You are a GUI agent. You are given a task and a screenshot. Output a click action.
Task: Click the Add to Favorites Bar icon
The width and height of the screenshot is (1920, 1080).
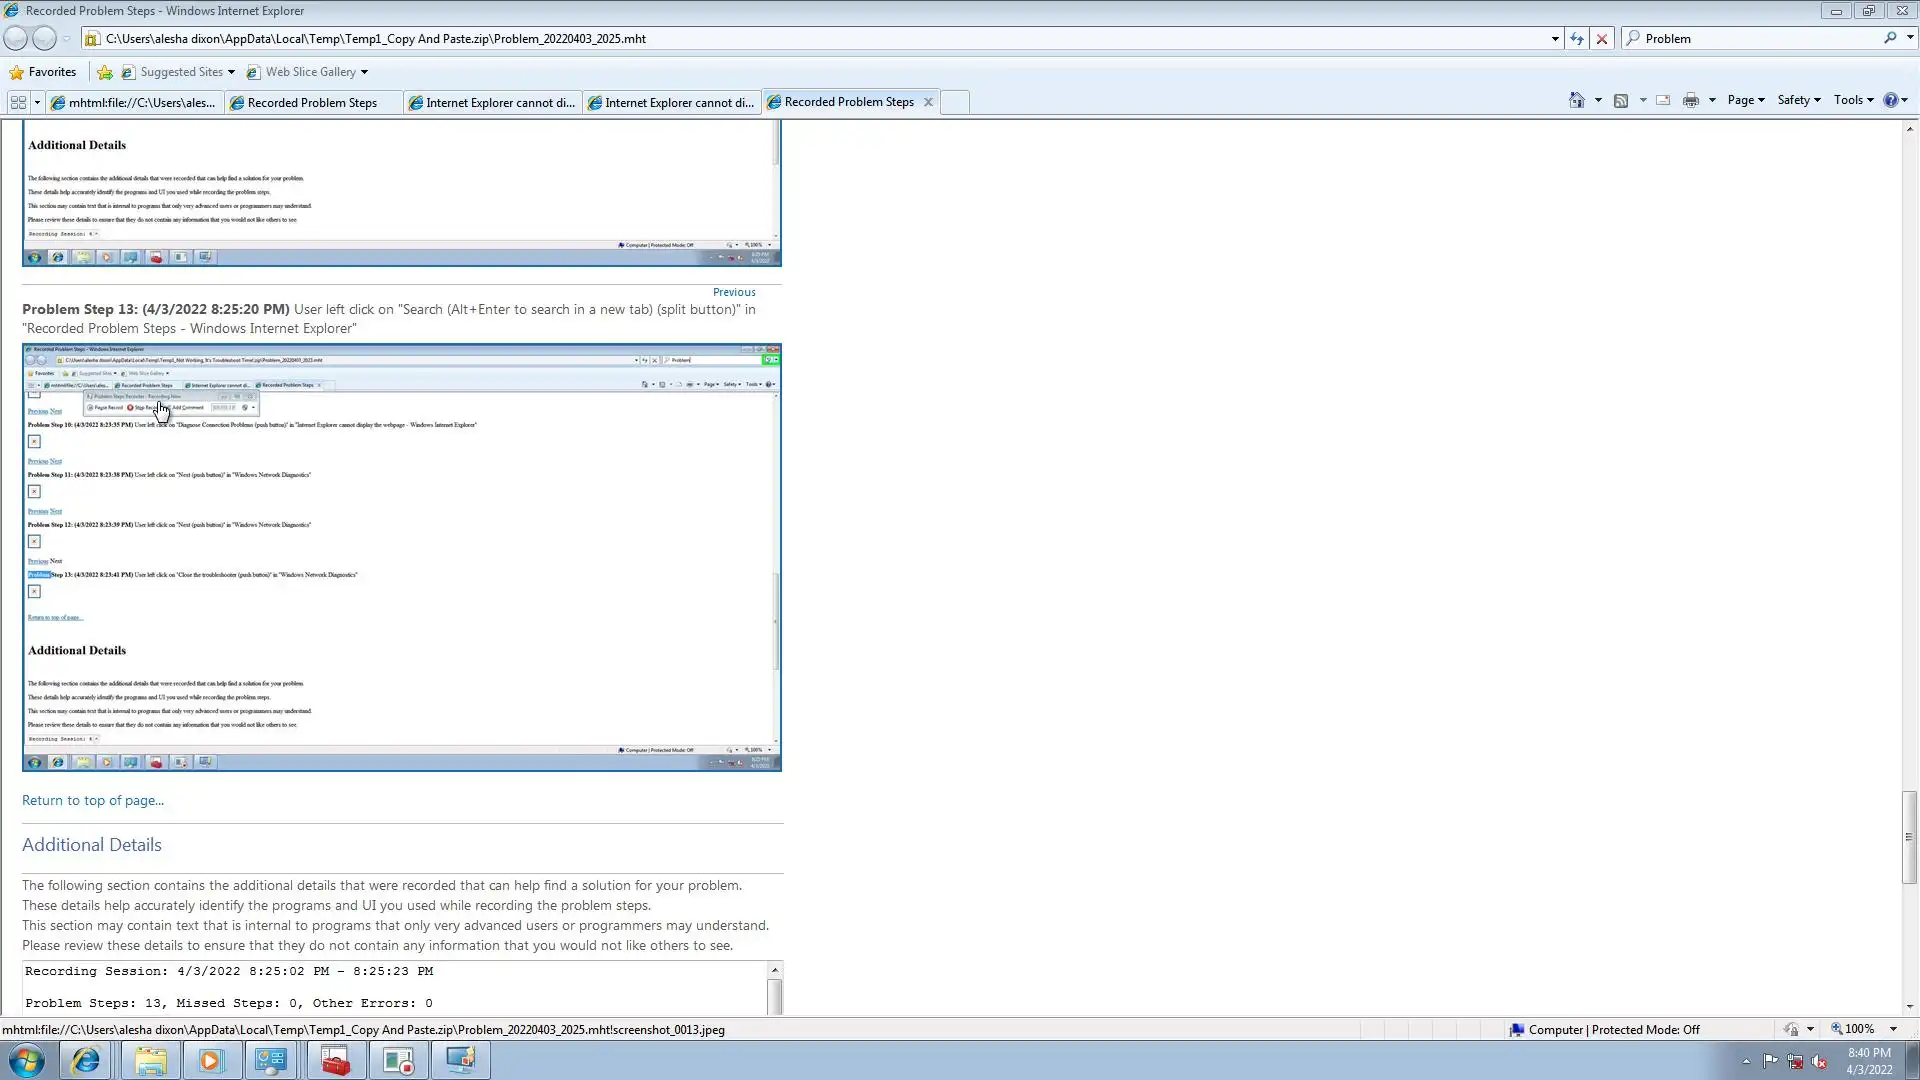[x=105, y=72]
